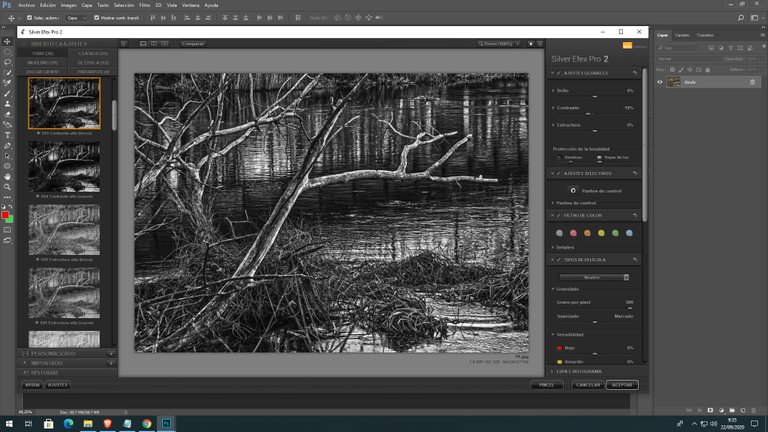The image size is (768, 432).
Task: Toggle the Selec. autom. checkbox
Action: coord(29,18)
